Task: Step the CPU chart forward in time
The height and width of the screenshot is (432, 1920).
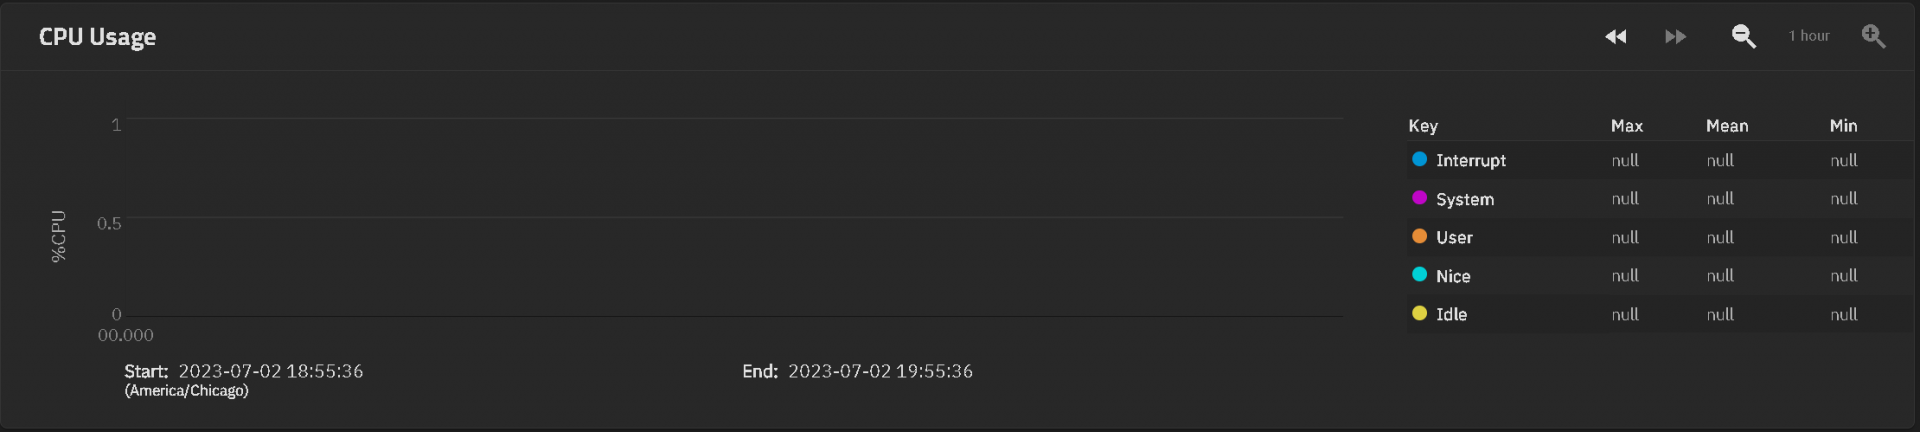Action: click(x=1676, y=37)
